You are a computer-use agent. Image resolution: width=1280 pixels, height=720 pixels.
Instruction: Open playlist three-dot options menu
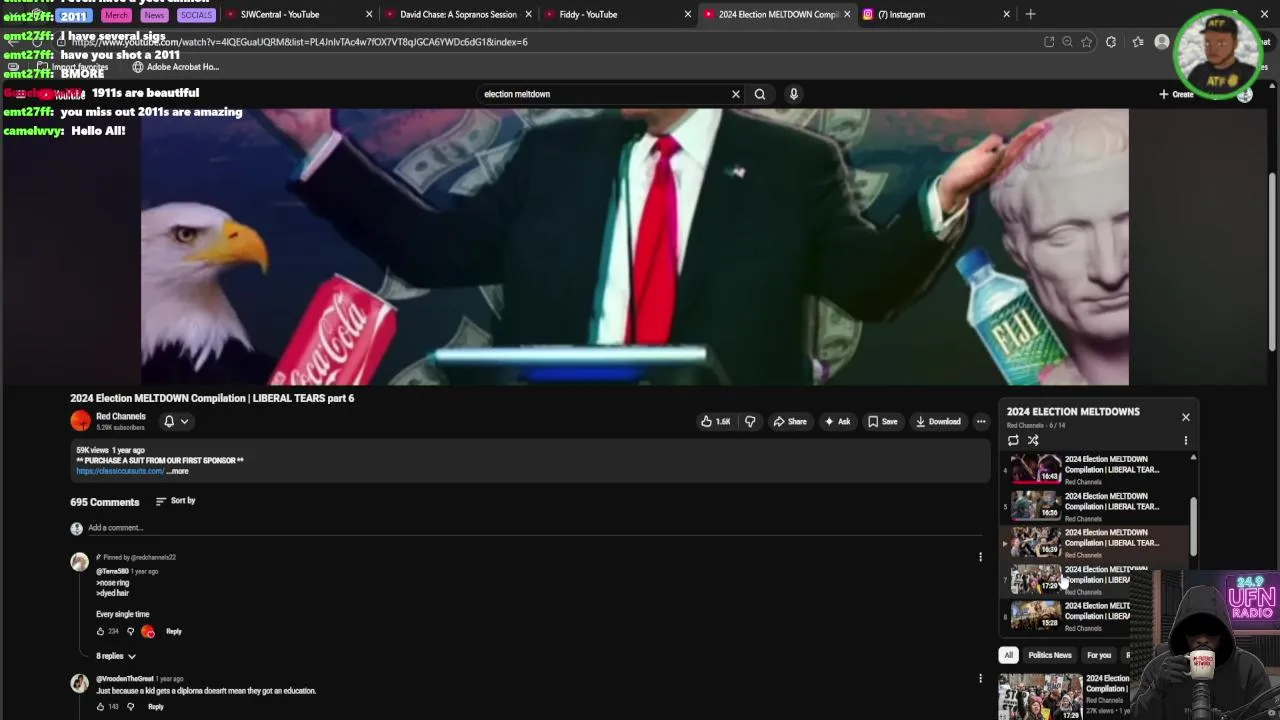[x=1186, y=440]
